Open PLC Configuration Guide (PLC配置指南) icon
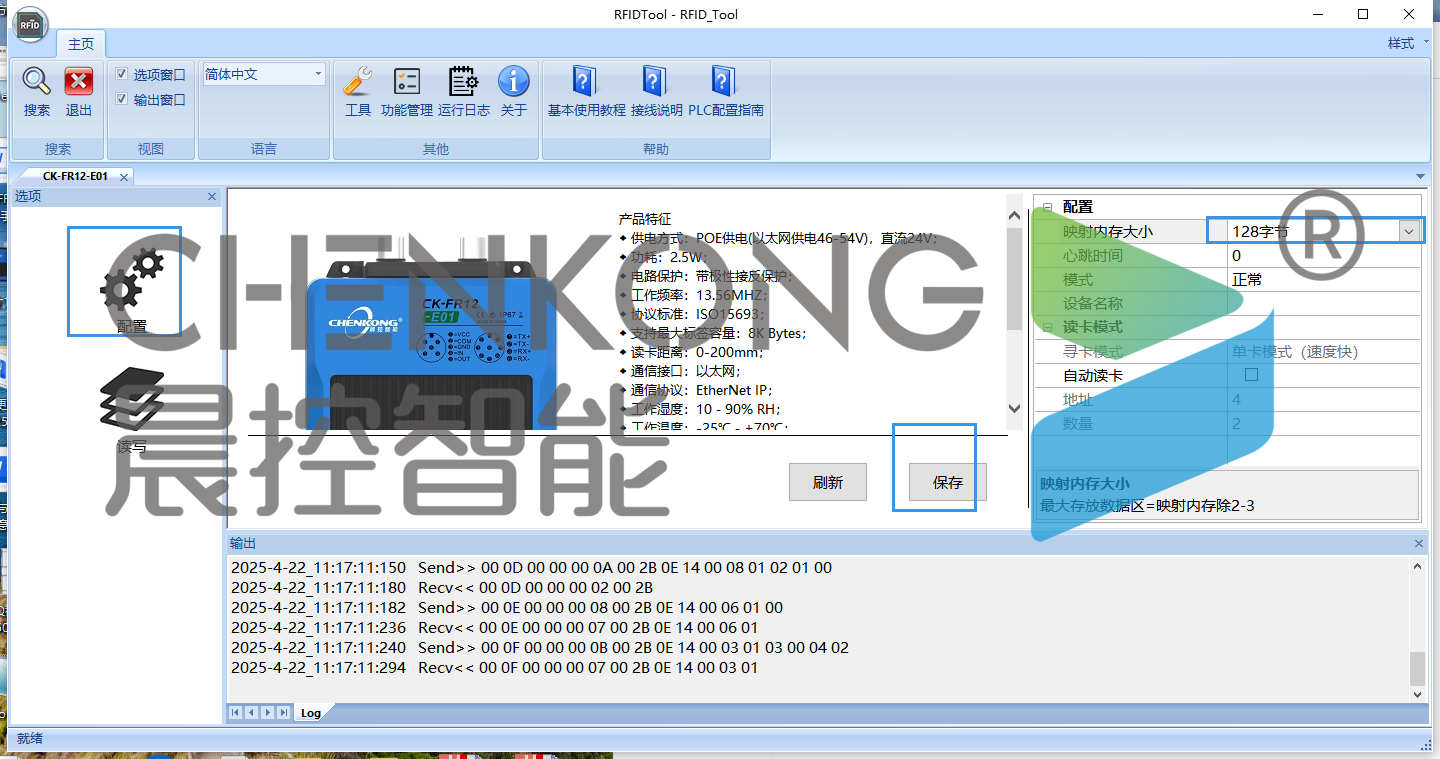 pyautogui.click(x=725, y=82)
